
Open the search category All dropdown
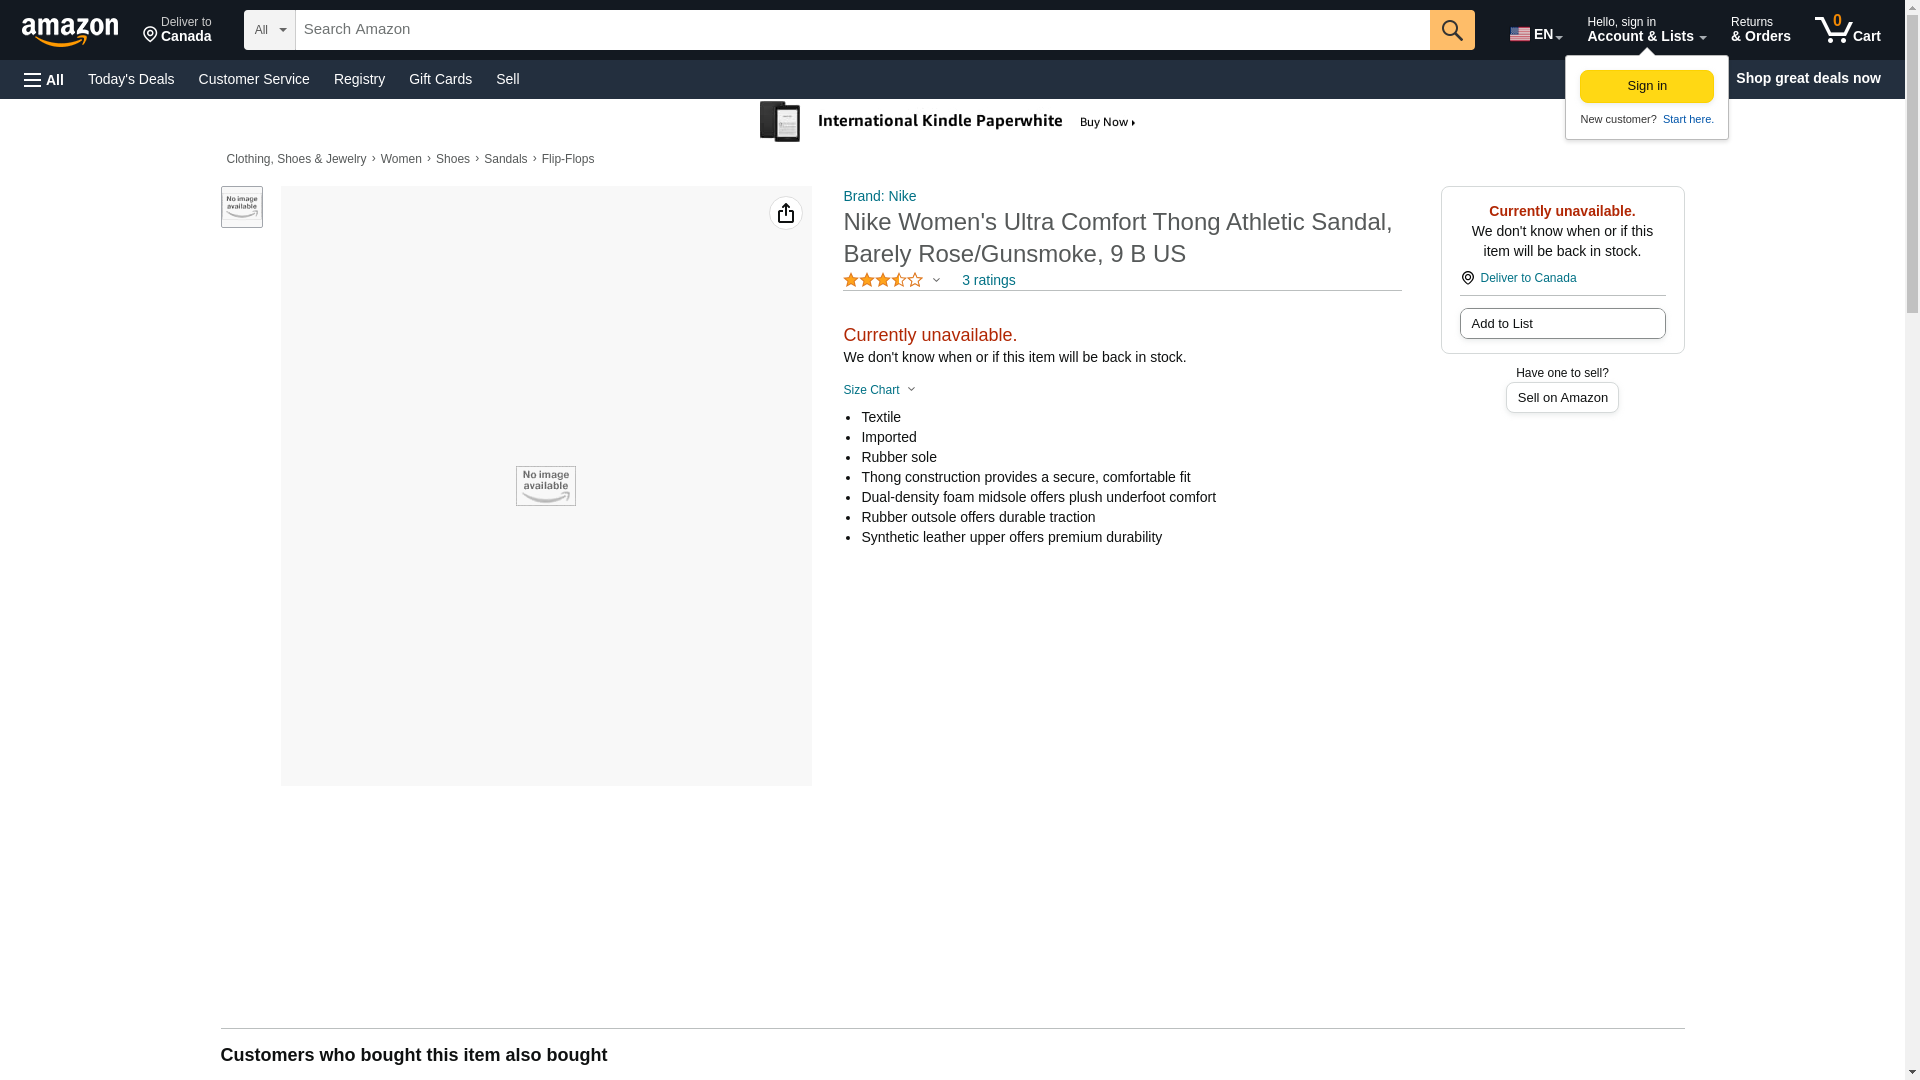point(269,30)
